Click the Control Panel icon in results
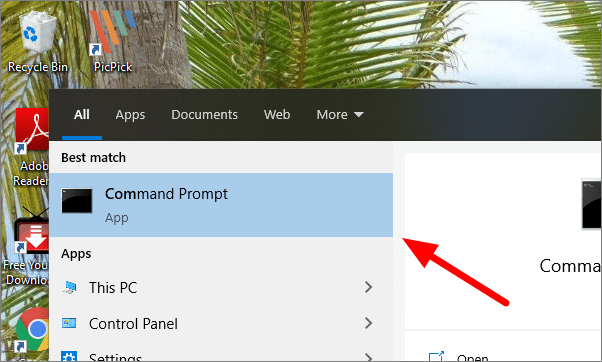The height and width of the screenshot is (362, 602). tap(69, 323)
